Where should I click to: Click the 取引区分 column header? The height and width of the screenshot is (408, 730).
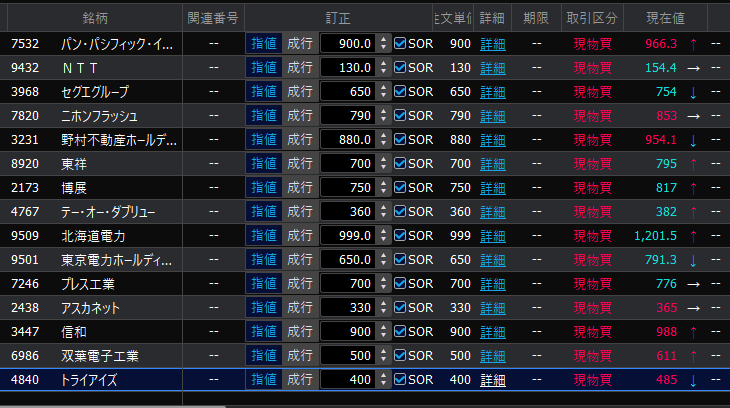(x=592, y=18)
